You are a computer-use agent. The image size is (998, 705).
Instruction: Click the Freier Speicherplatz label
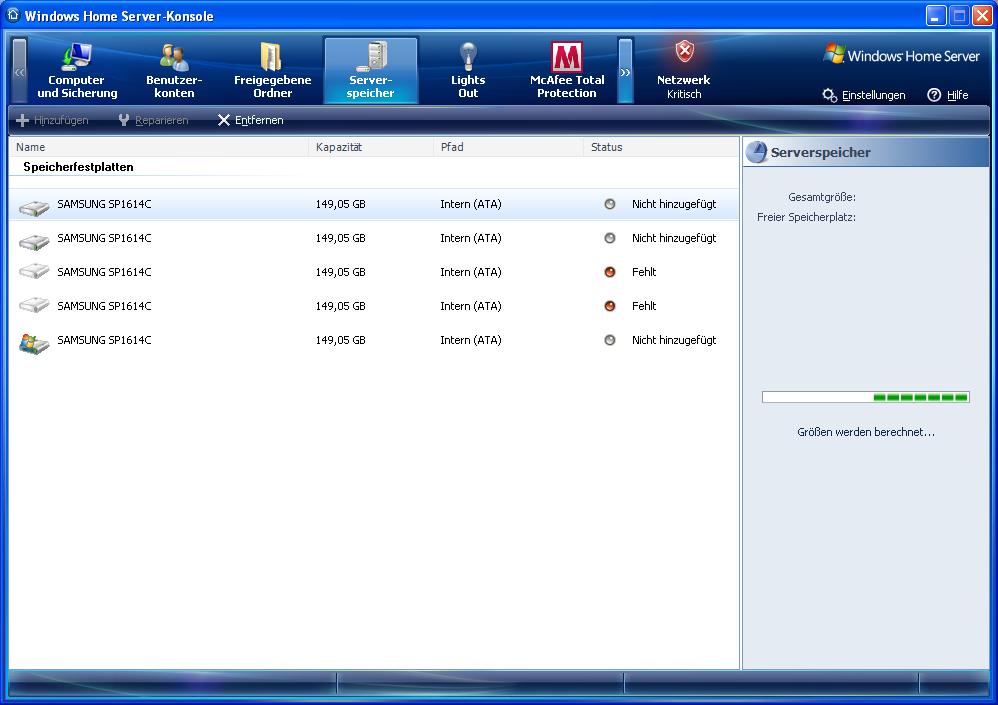click(x=806, y=217)
